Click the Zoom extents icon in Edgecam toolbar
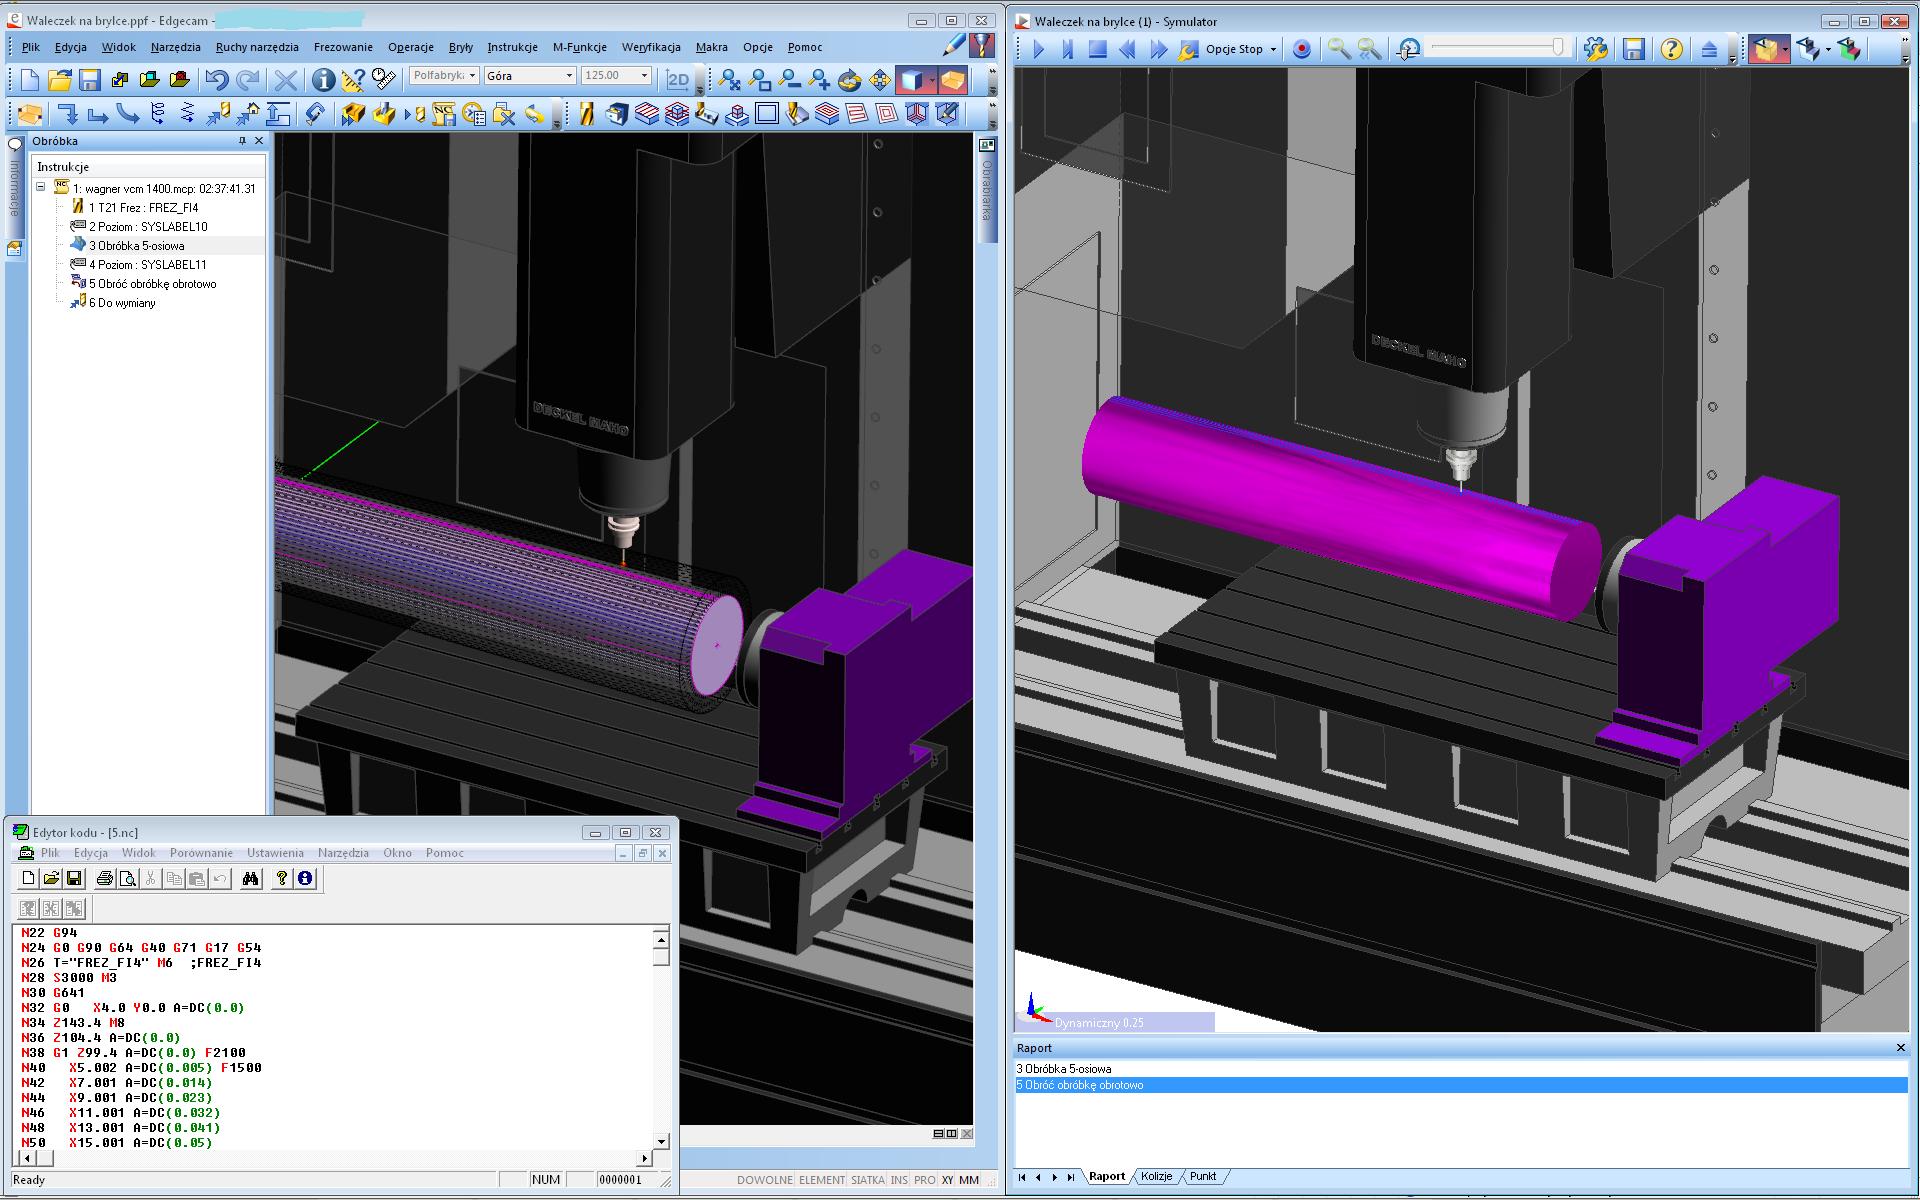This screenshot has height=1200, width=1920. [730, 80]
